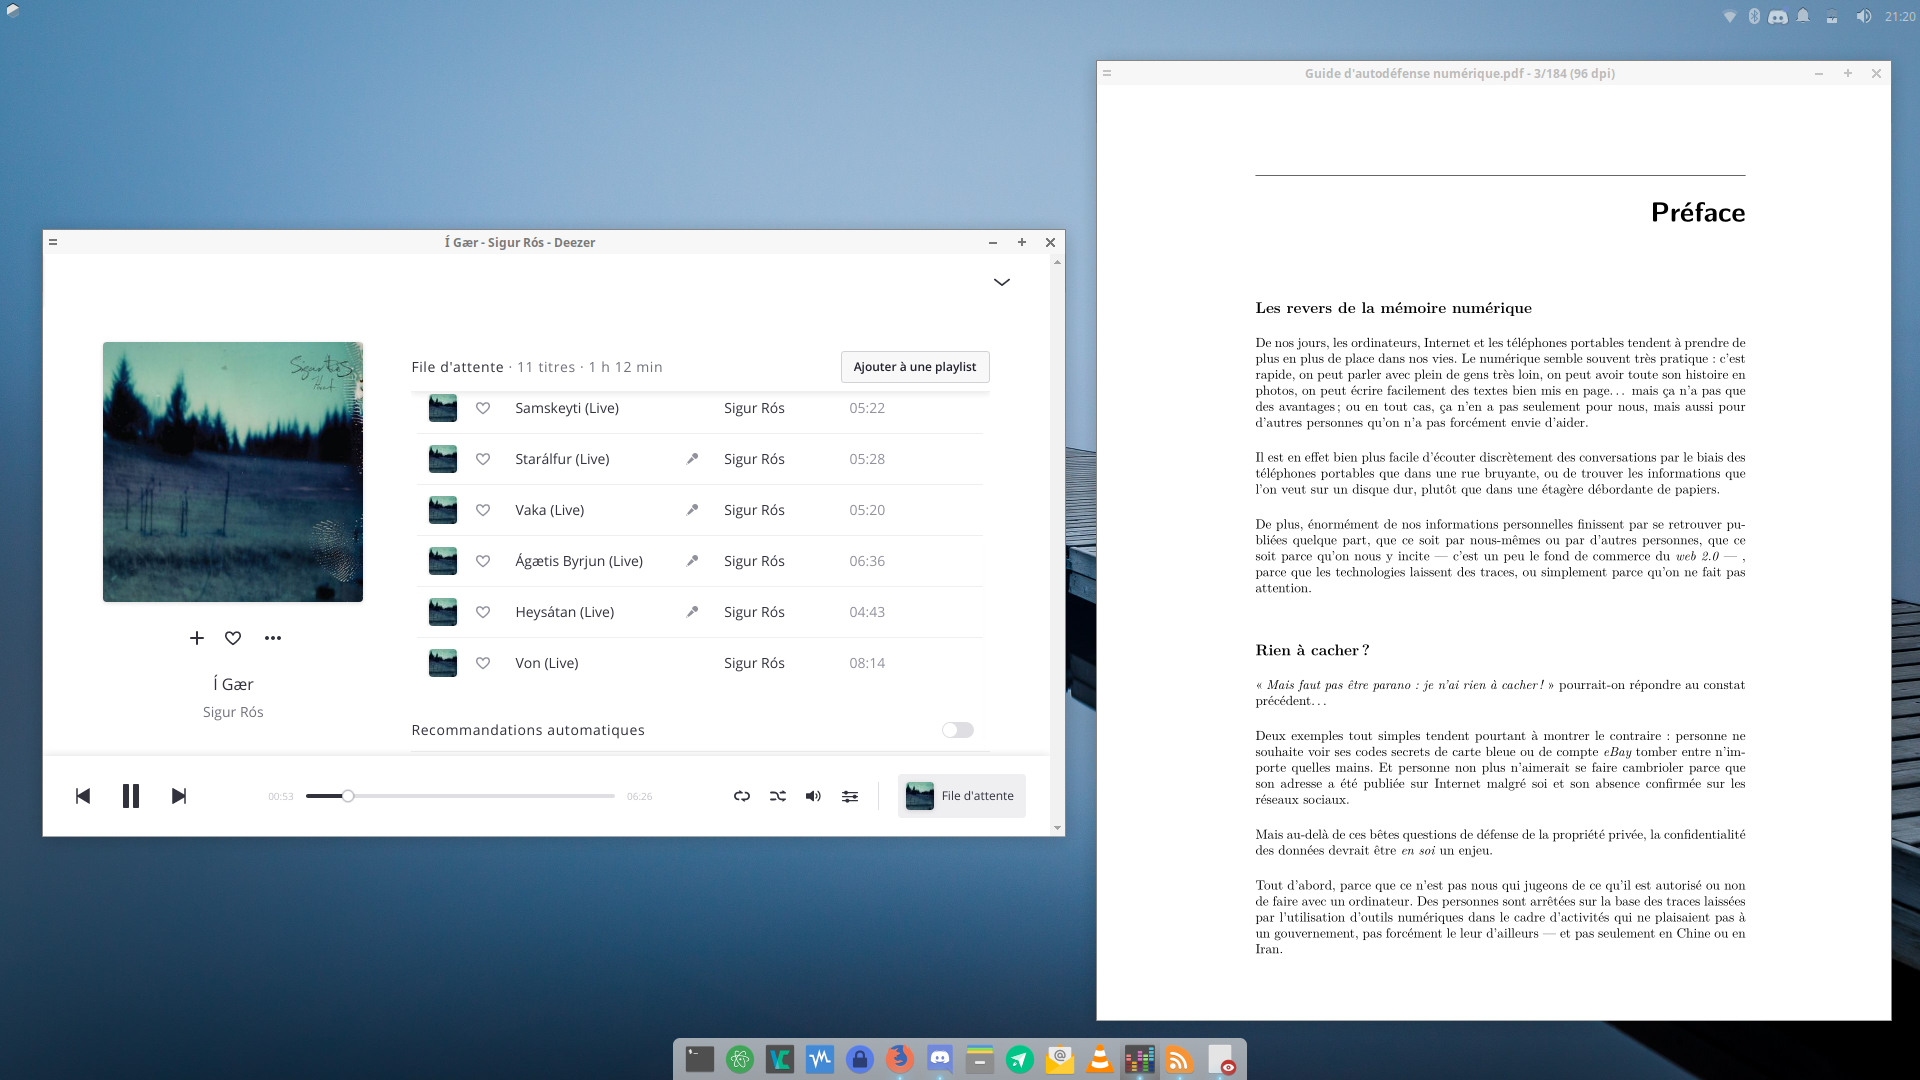1920x1080 pixels.
Task: Like Von (Live) with its heart
Action: coord(483,663)
